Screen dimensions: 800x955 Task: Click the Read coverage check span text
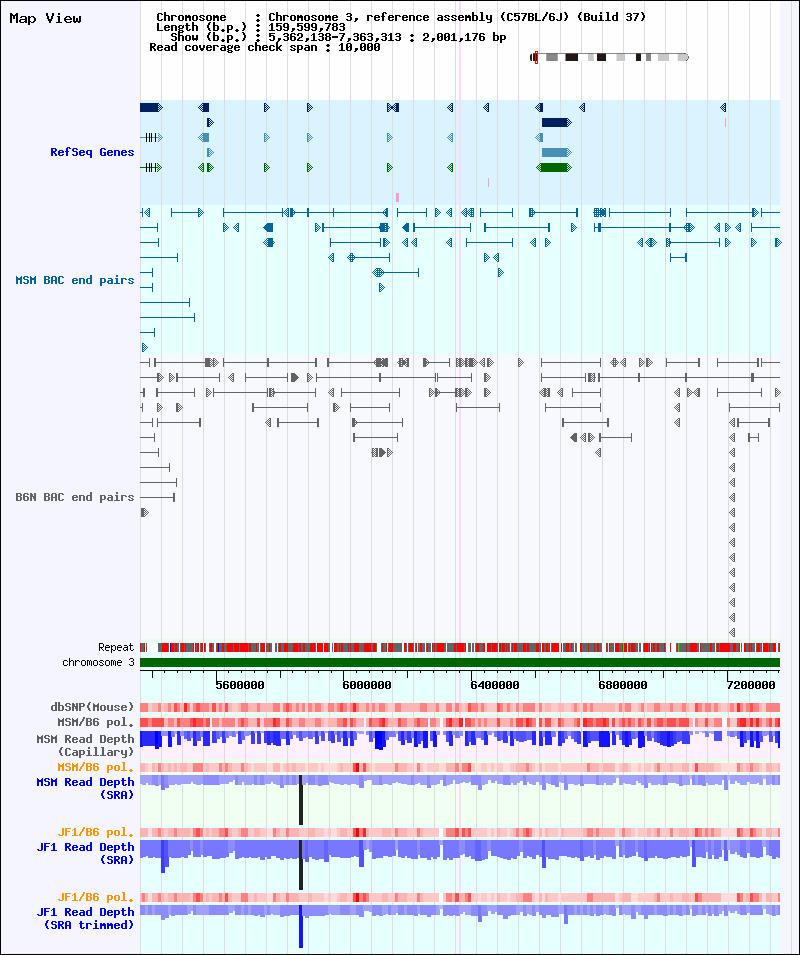click(265, 48)
